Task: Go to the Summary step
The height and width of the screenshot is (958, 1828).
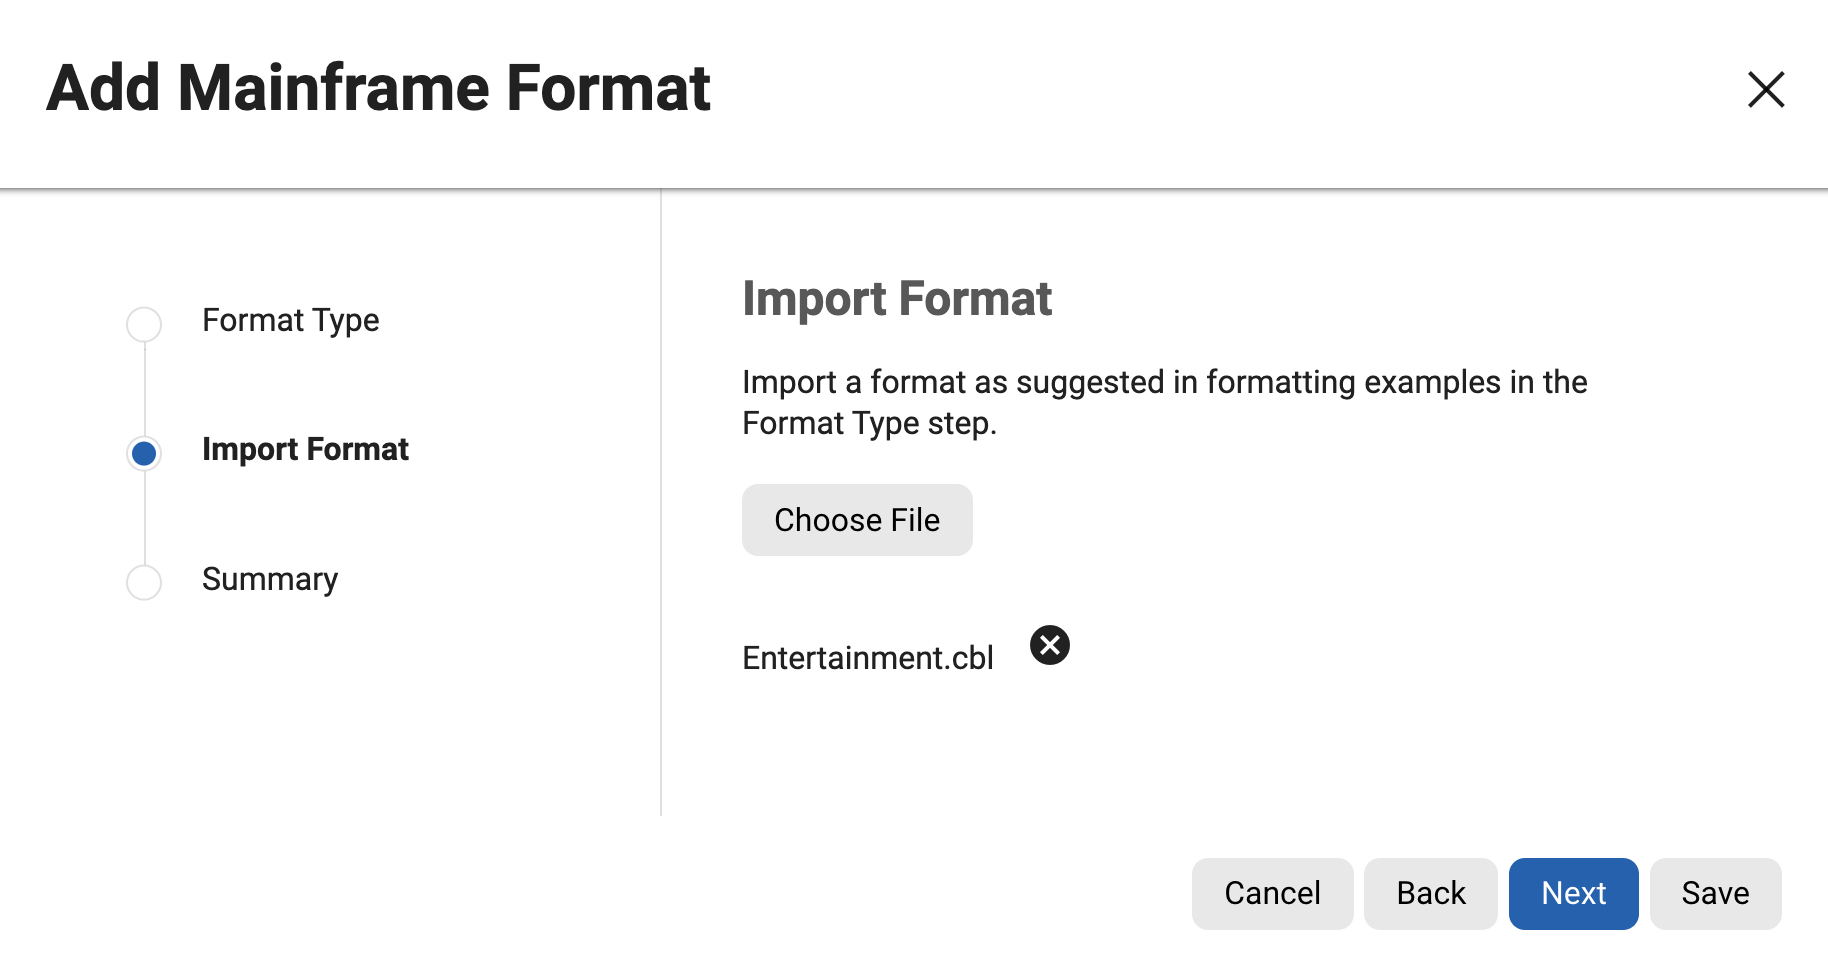Action: pos(270,579)
